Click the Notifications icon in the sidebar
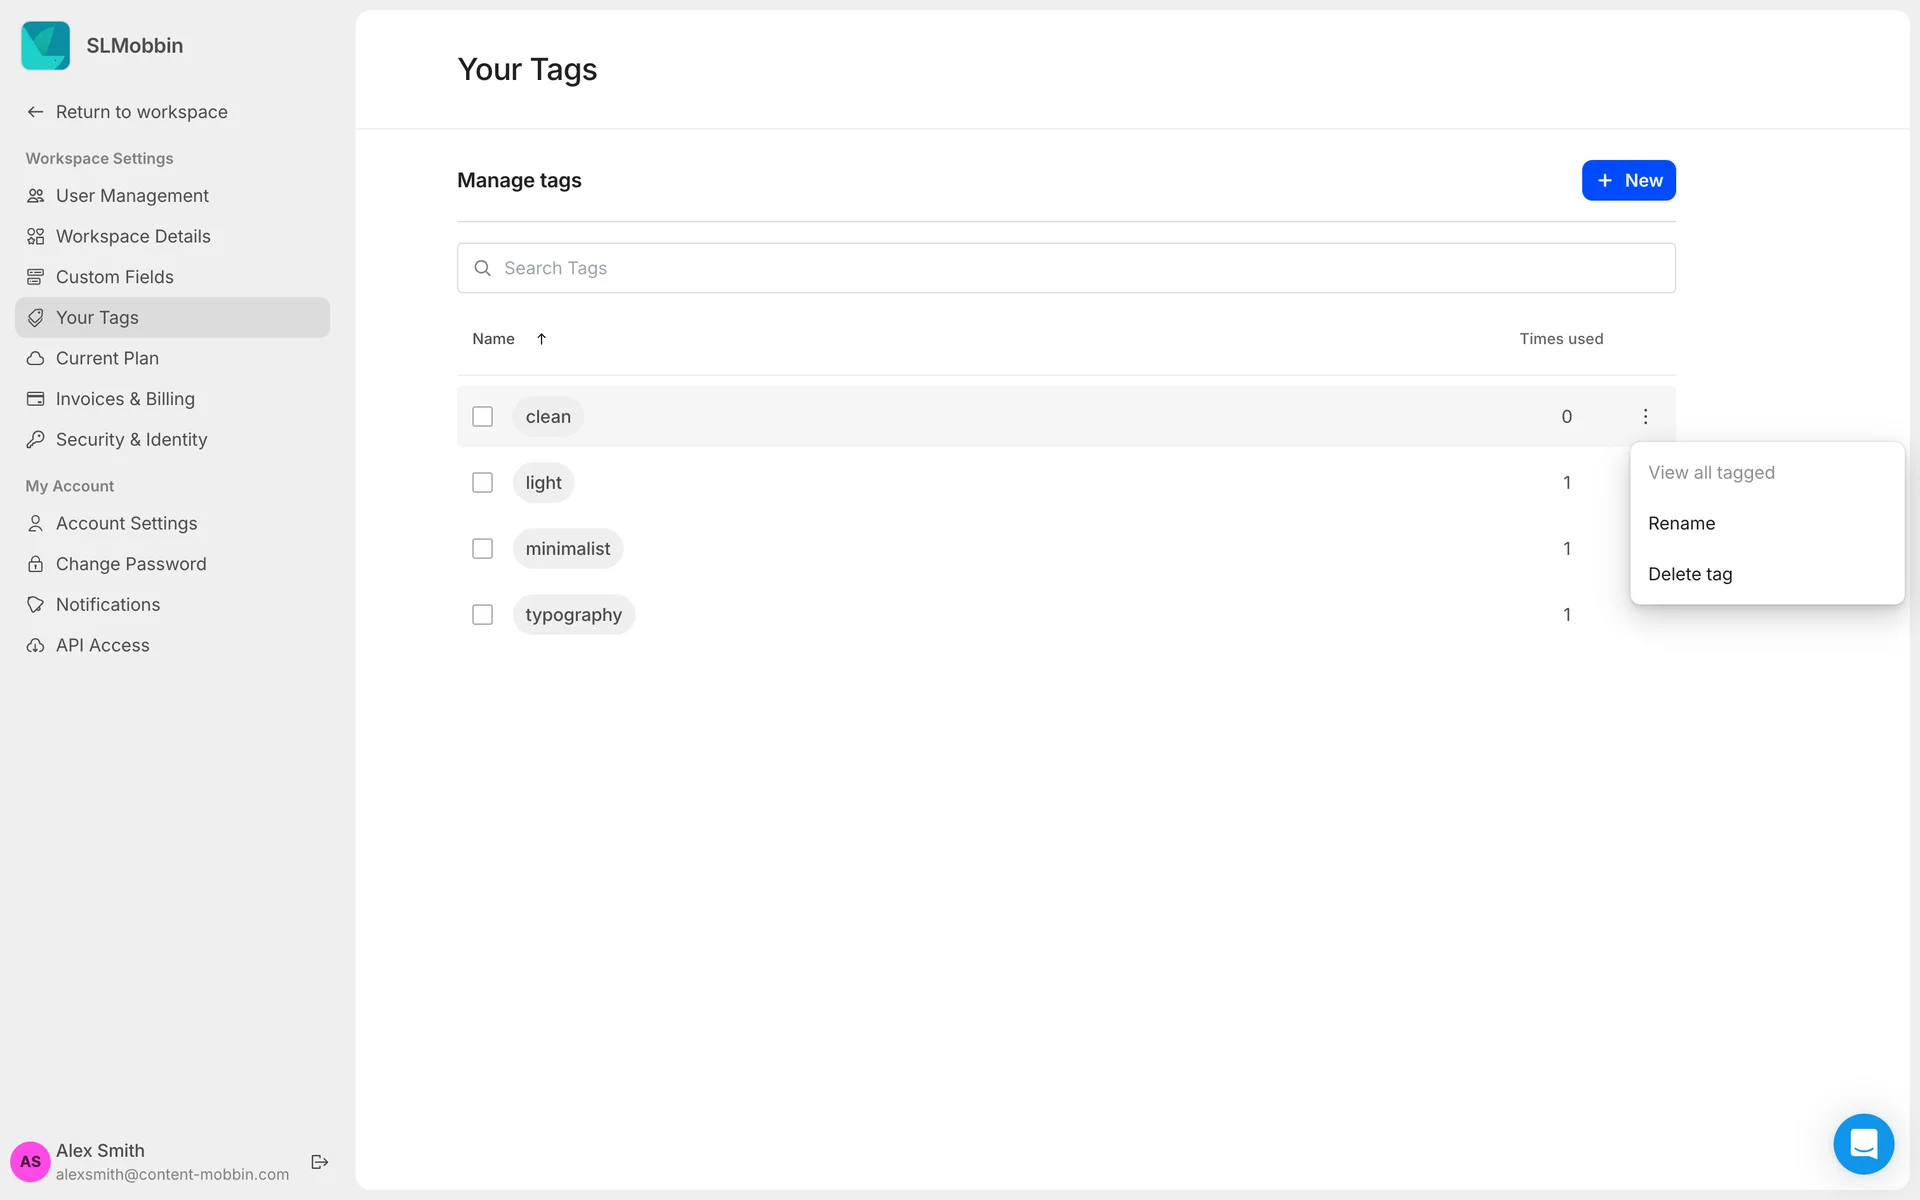Viewport: 1920px width, 1200px height. (36, 605)
